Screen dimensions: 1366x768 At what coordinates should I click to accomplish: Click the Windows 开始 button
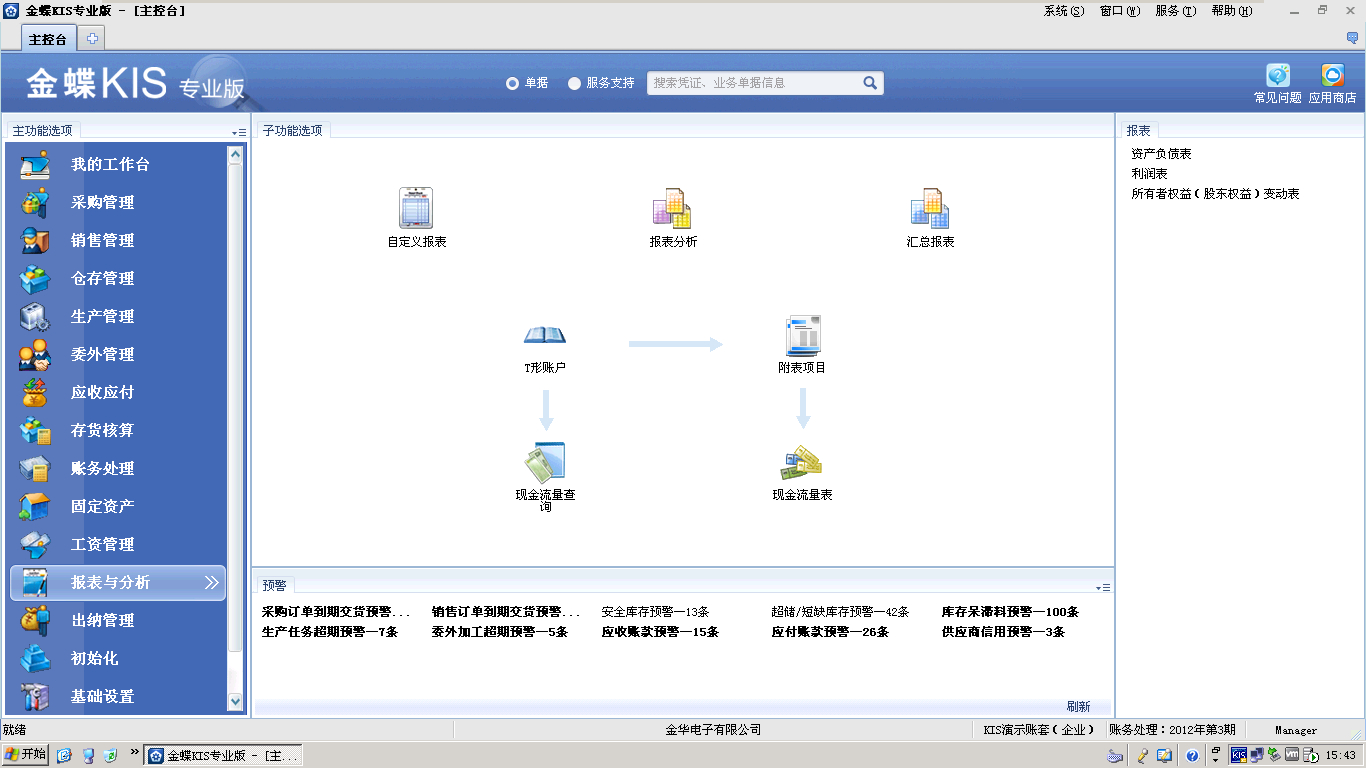pos(25,755)
